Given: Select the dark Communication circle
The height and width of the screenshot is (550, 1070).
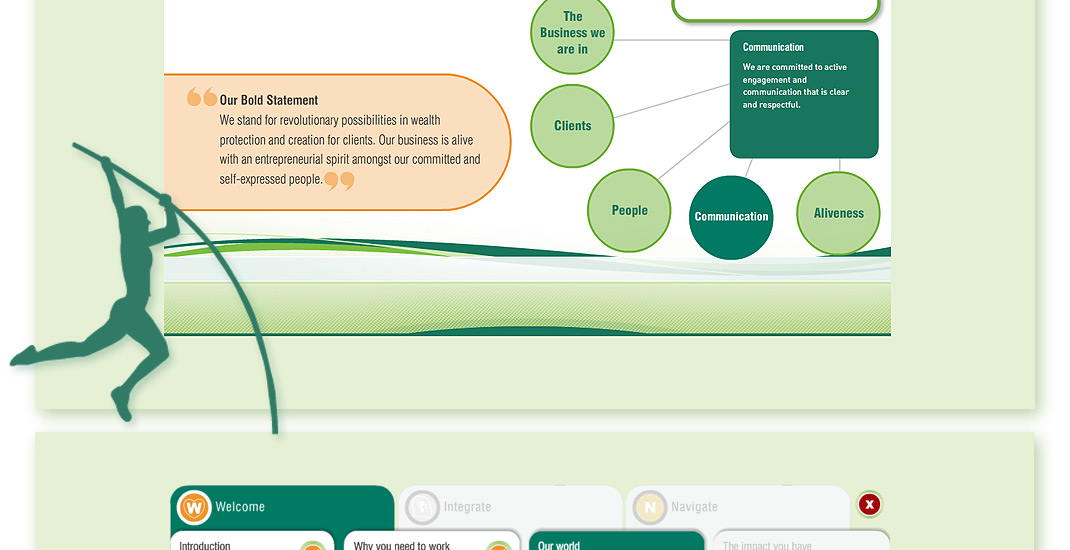Looking at the screenshot, I should tap(731, 217).
